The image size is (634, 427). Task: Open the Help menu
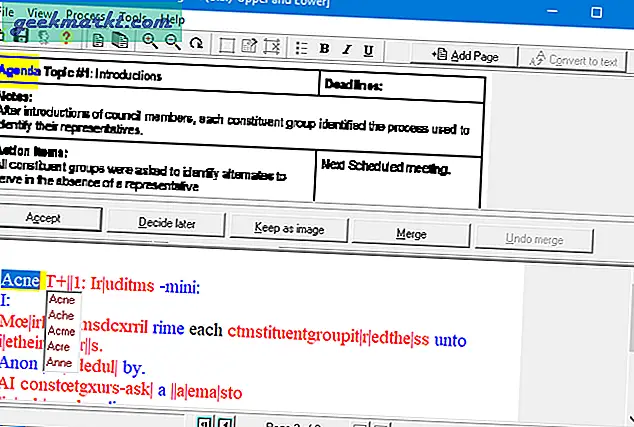(x=173, y=19)
